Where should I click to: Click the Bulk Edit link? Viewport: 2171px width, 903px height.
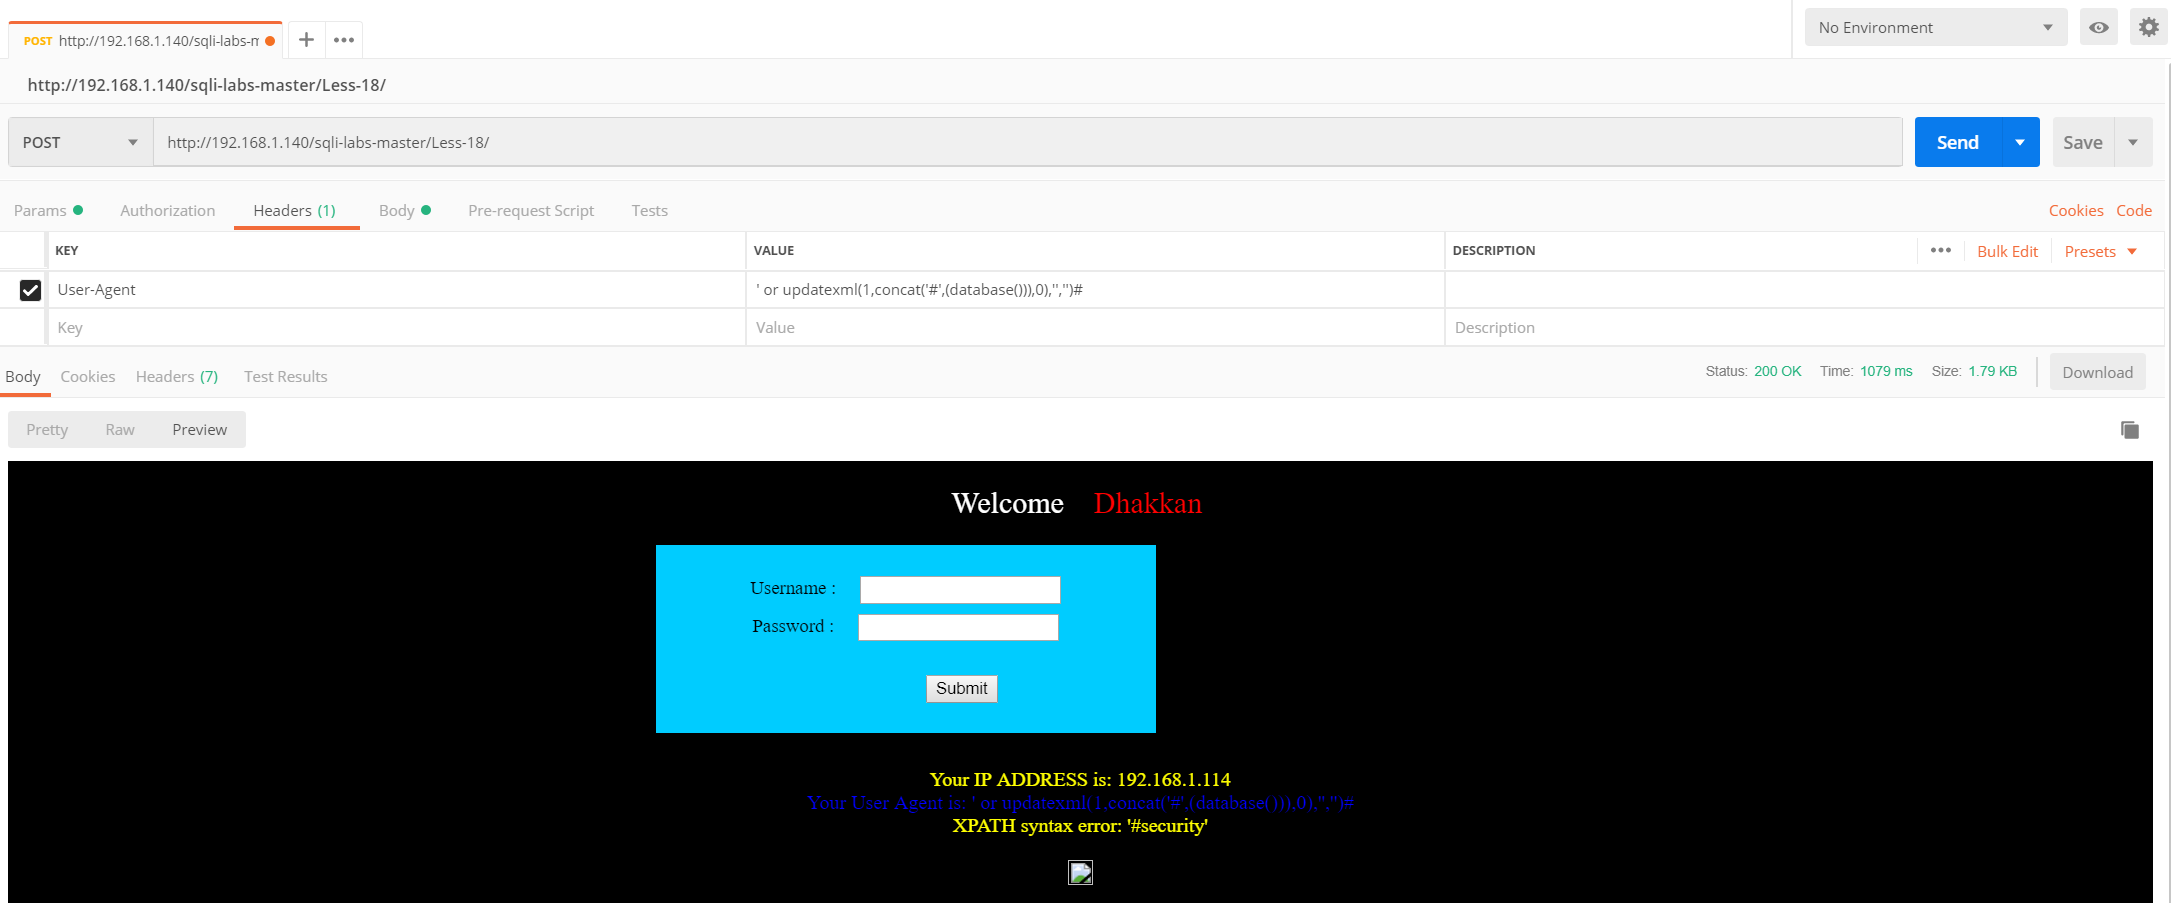(x=2006, y=252)
